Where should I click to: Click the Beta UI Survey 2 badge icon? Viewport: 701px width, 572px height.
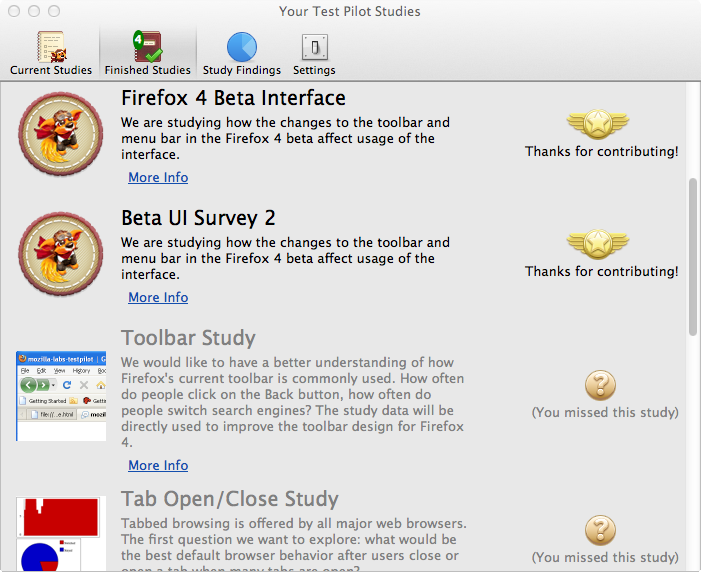pos(61,254)
